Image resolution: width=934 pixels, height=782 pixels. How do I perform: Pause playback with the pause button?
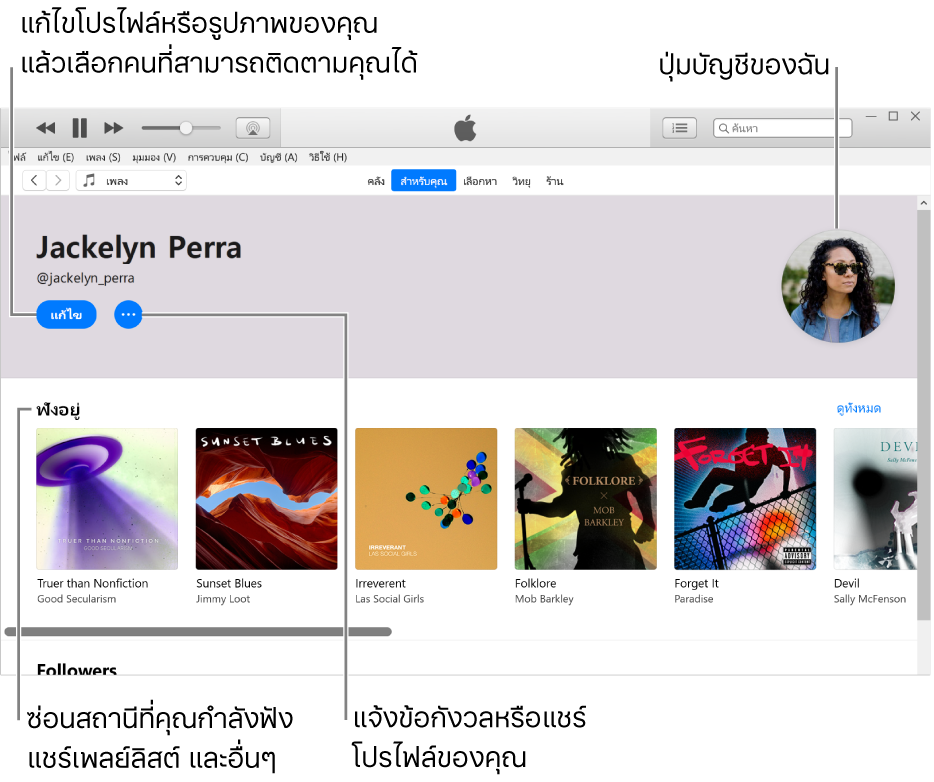click(x=79, y=128)
